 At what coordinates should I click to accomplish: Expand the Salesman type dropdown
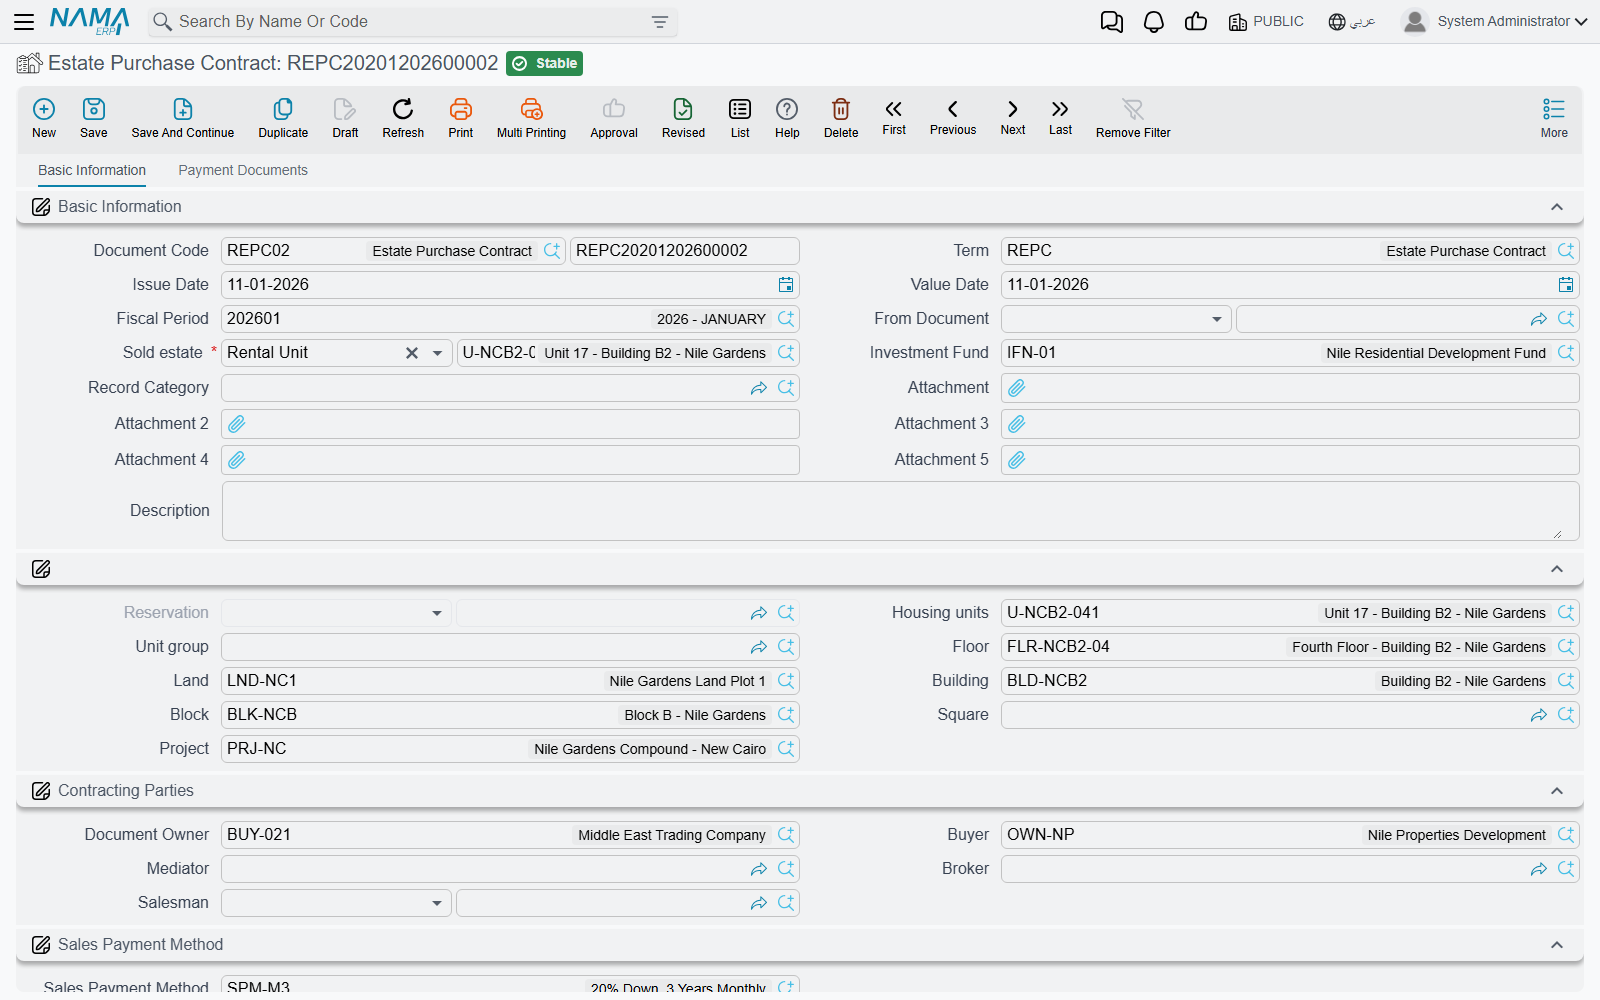(x=437, y=903)
